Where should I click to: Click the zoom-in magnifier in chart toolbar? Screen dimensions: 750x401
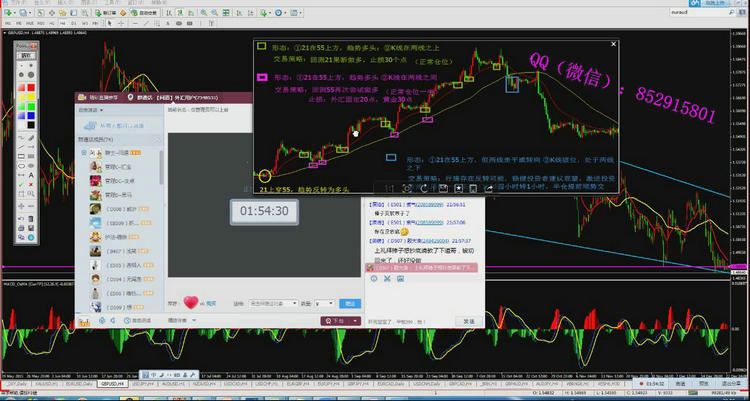point(204,13)
